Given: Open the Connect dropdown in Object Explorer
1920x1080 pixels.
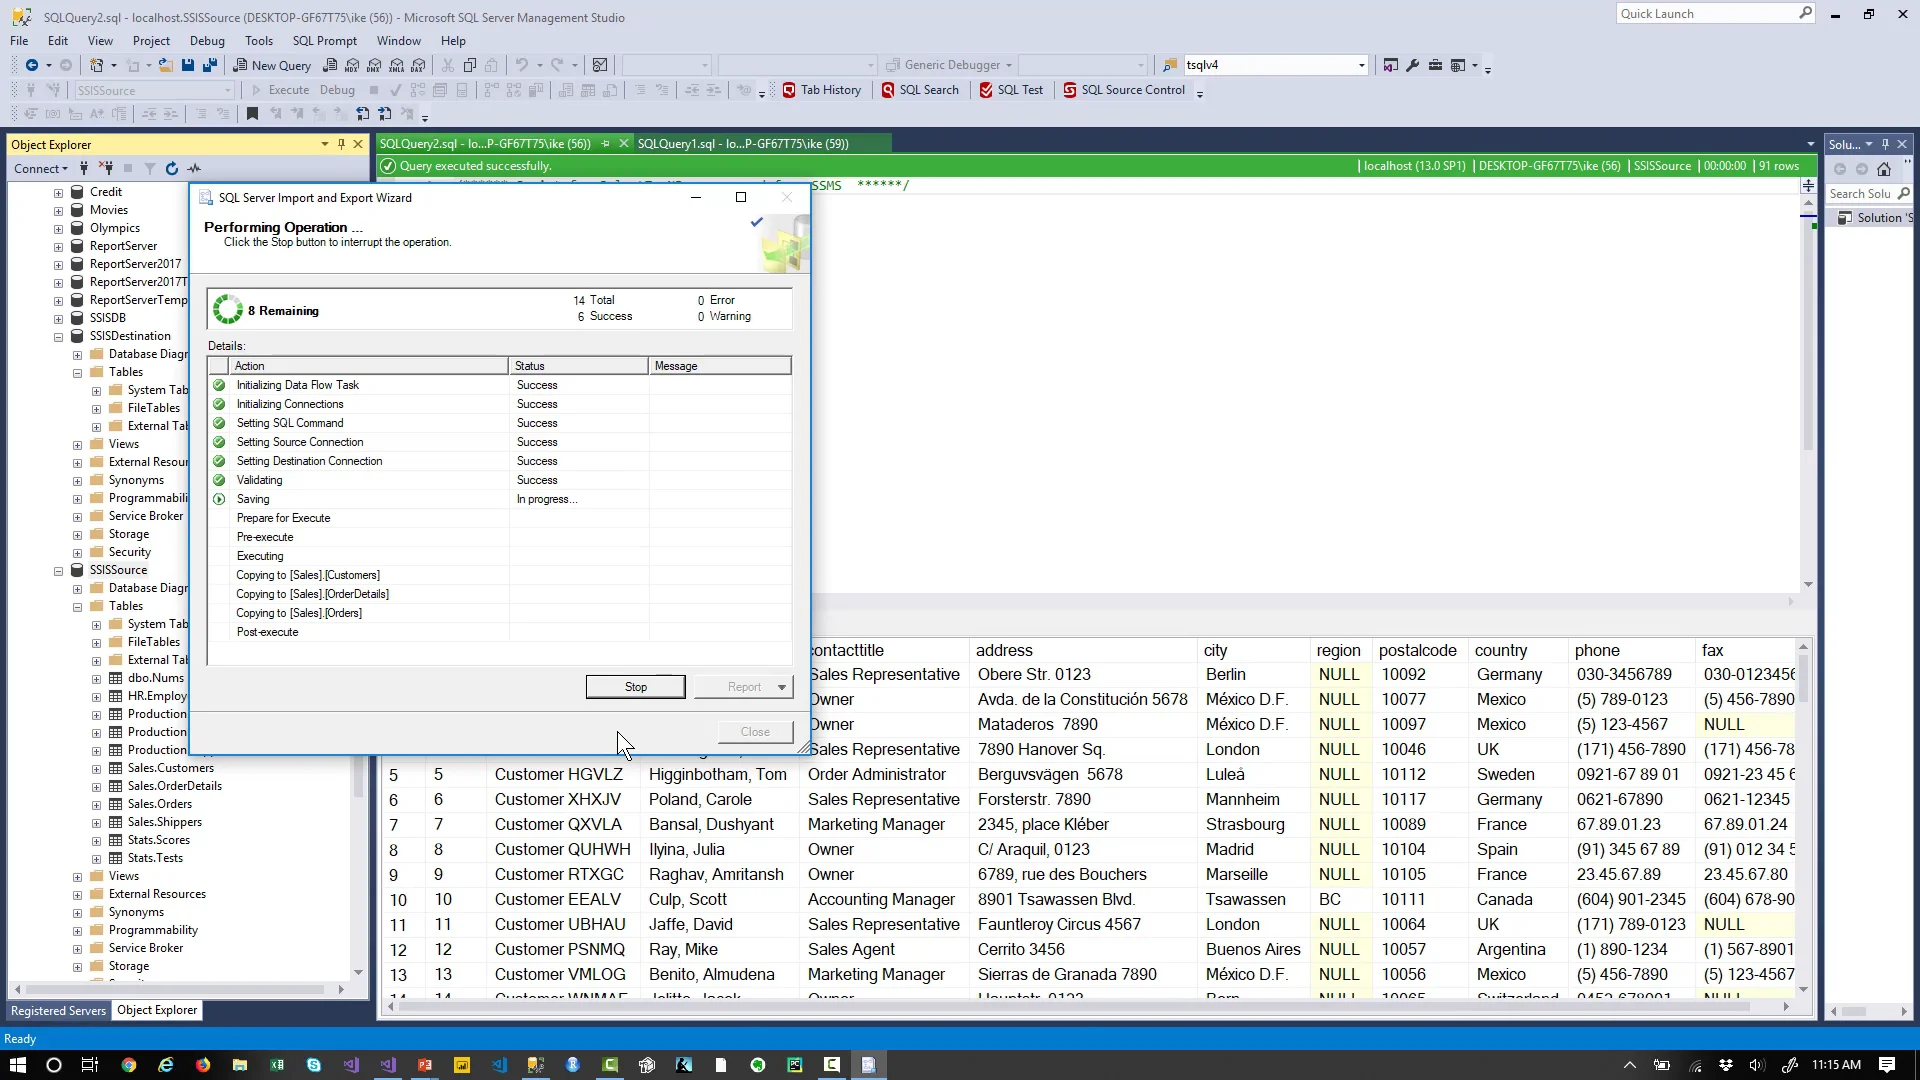Looking at the screenshot, I should [41, 168].
